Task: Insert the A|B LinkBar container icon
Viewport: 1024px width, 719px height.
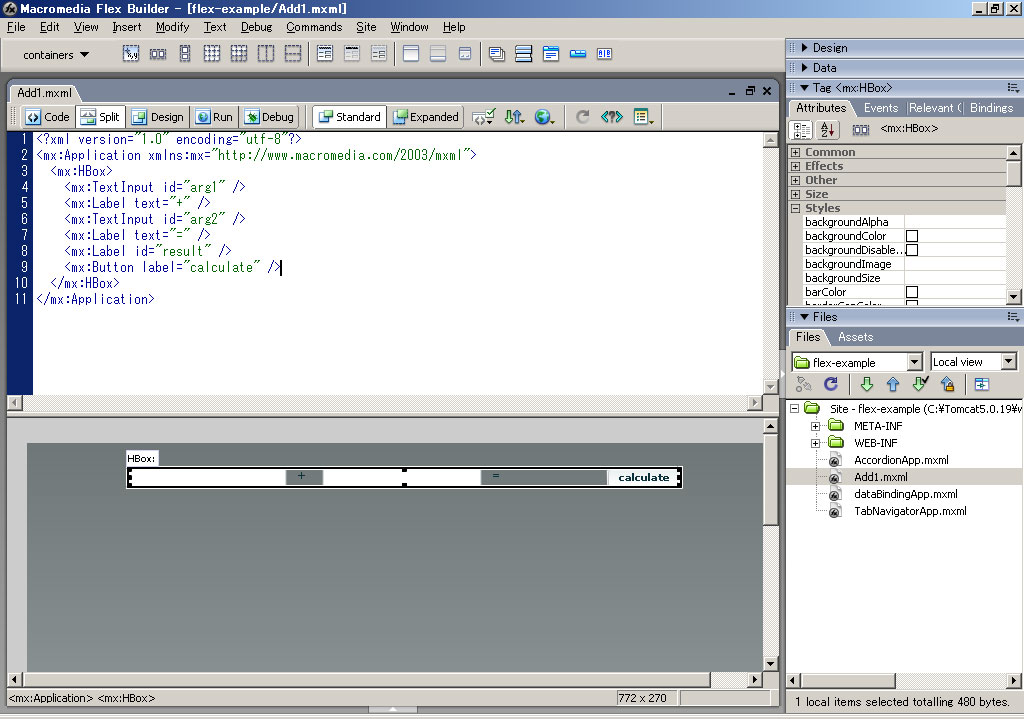Action: point(605,54)
